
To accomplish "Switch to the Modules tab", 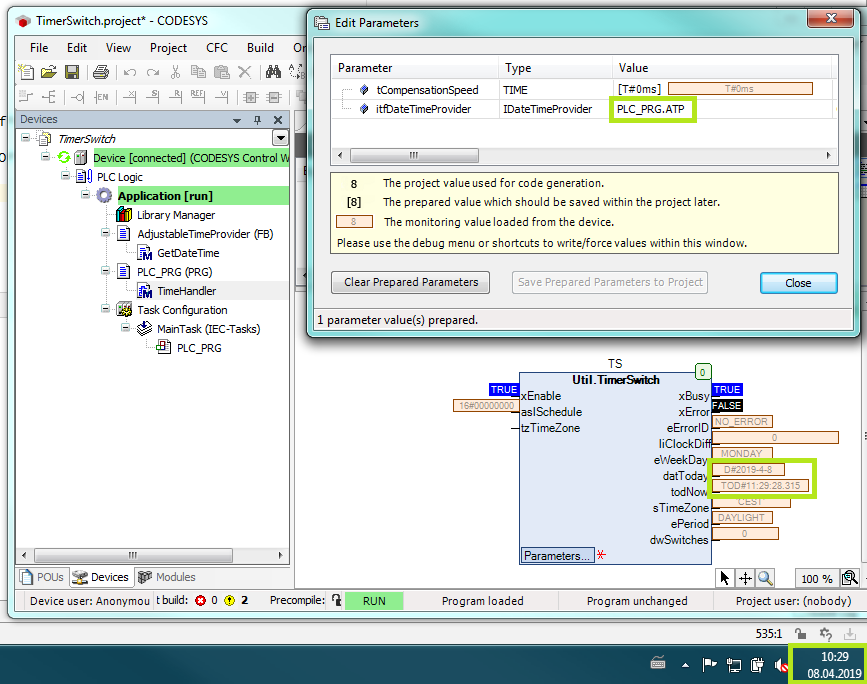I will (x=167, y=577).
